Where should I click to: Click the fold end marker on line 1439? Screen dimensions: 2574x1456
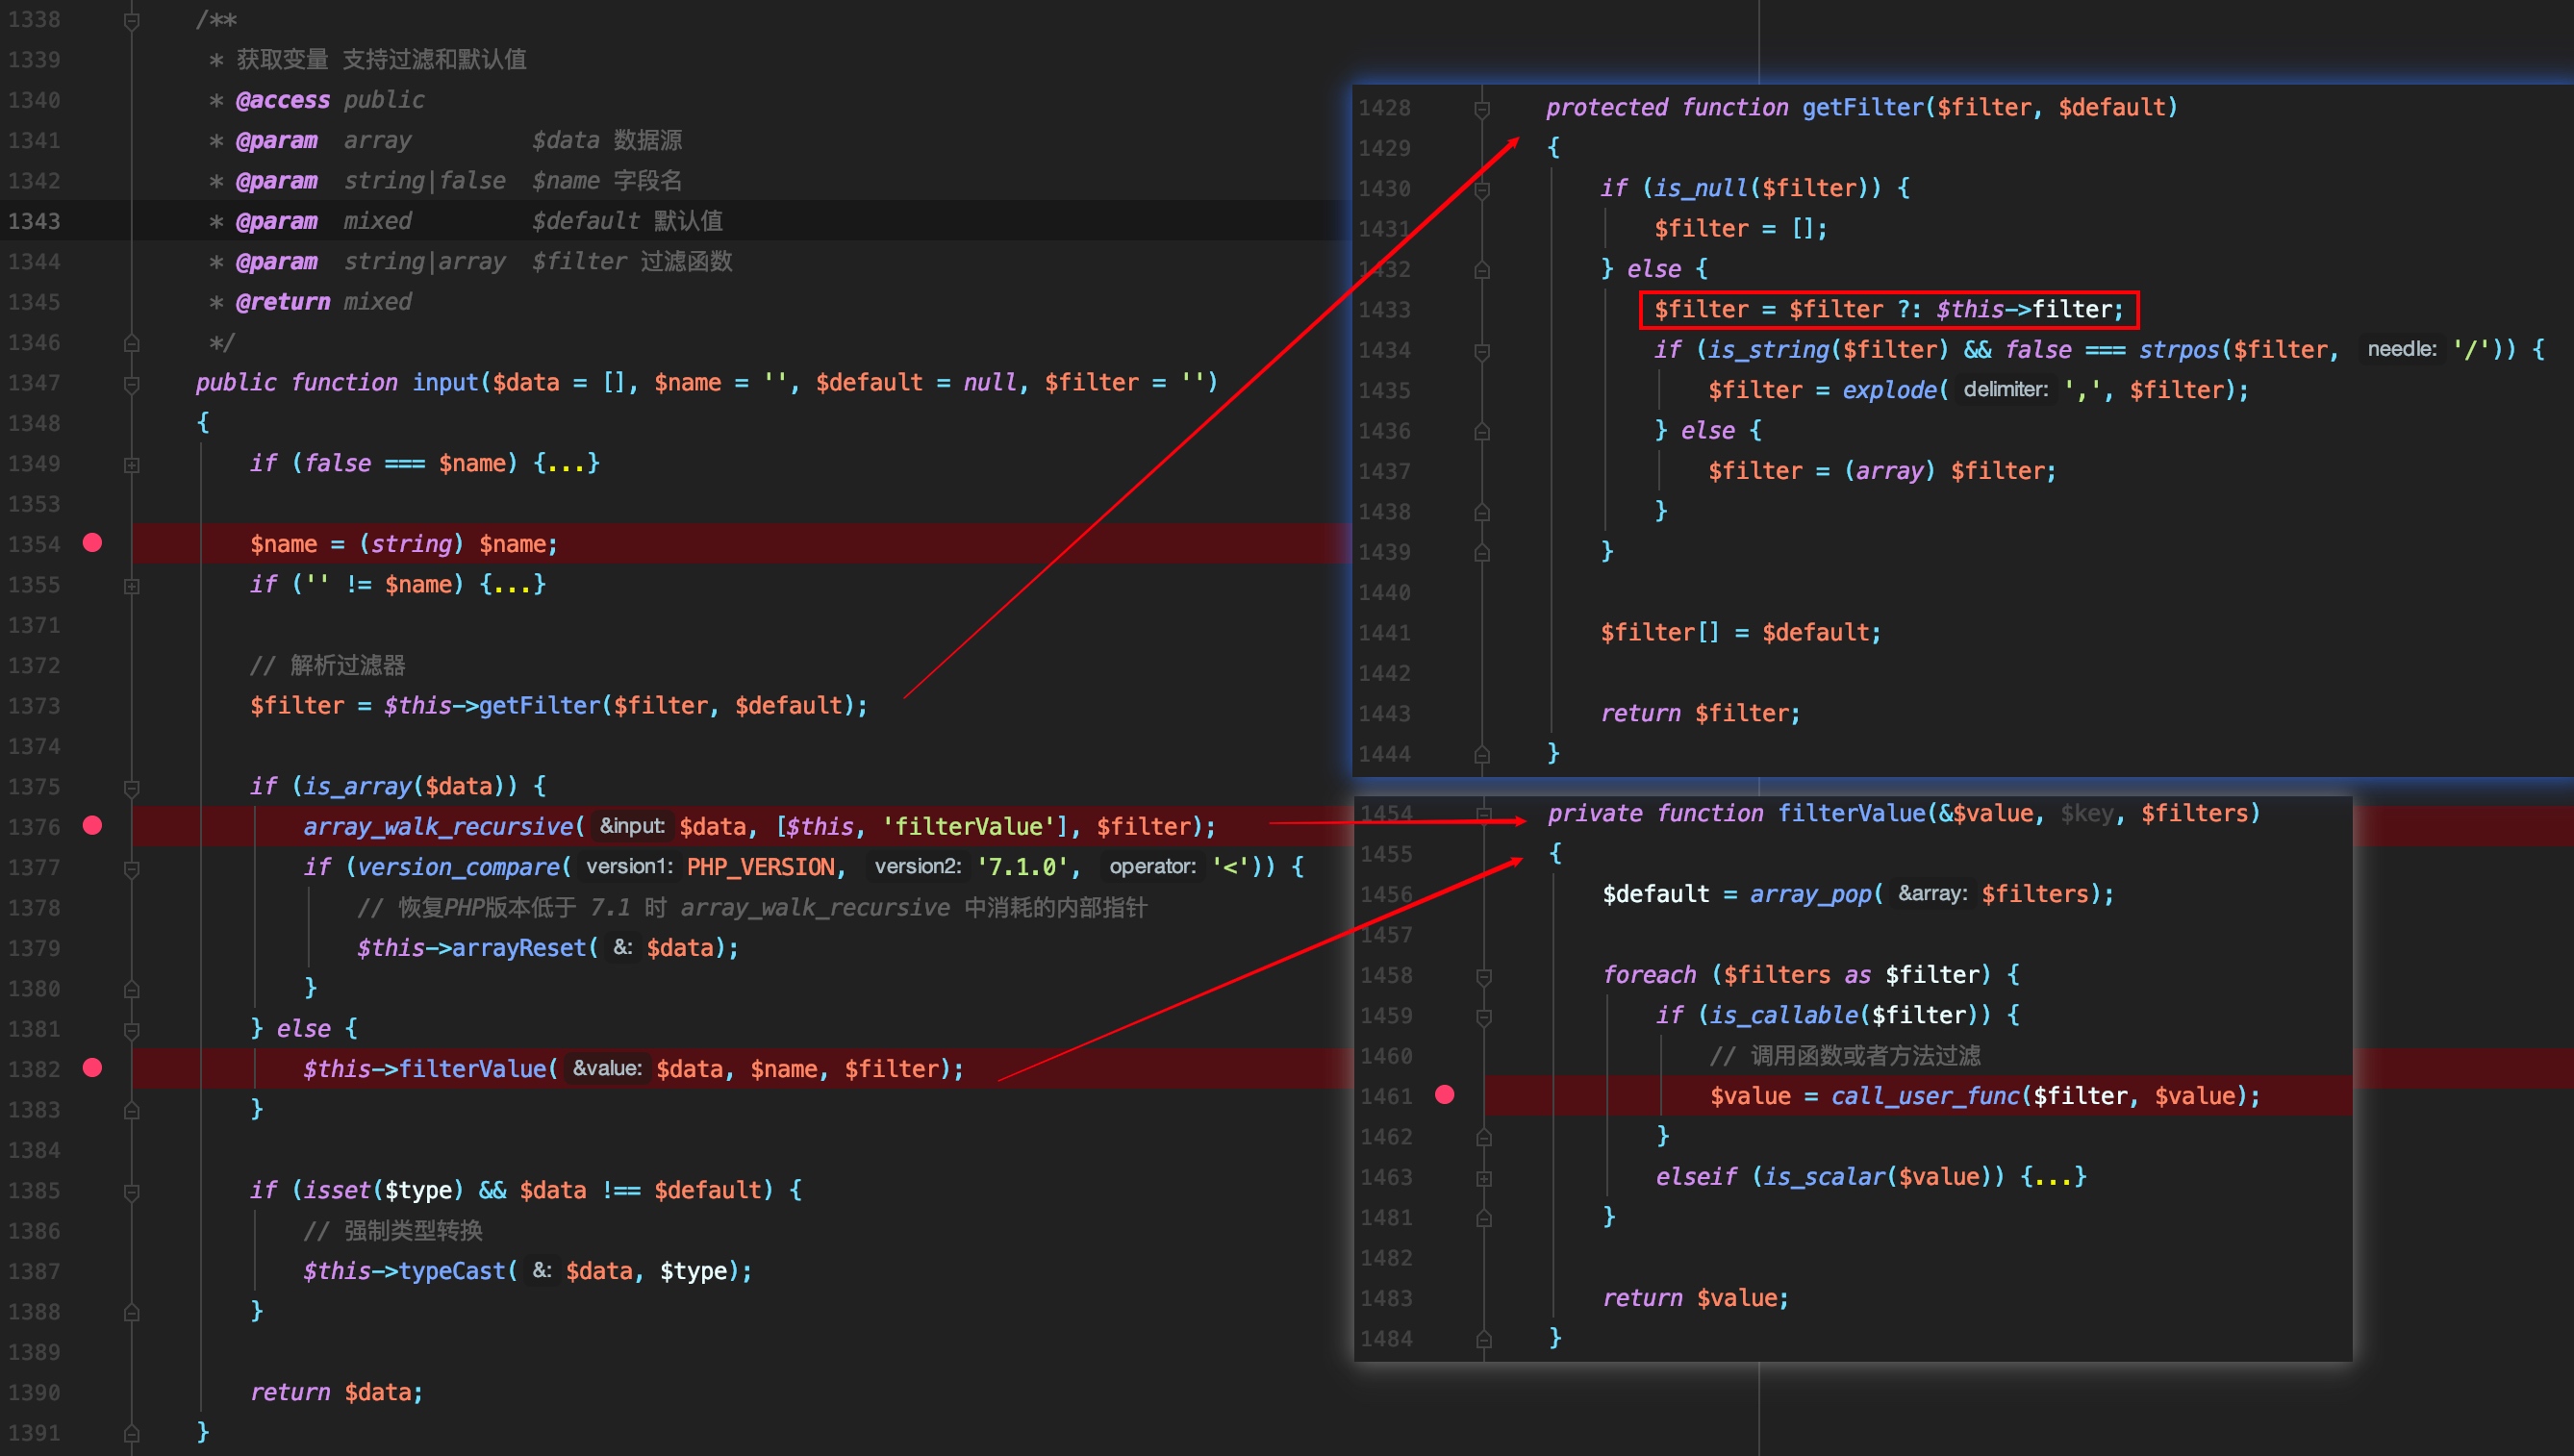click(1482, 552)
